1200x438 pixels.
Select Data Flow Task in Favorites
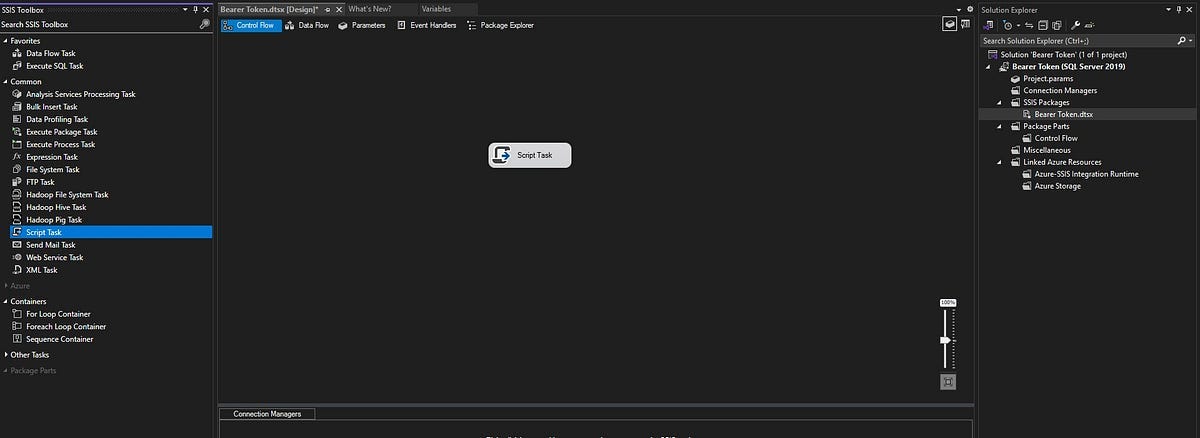50,53
